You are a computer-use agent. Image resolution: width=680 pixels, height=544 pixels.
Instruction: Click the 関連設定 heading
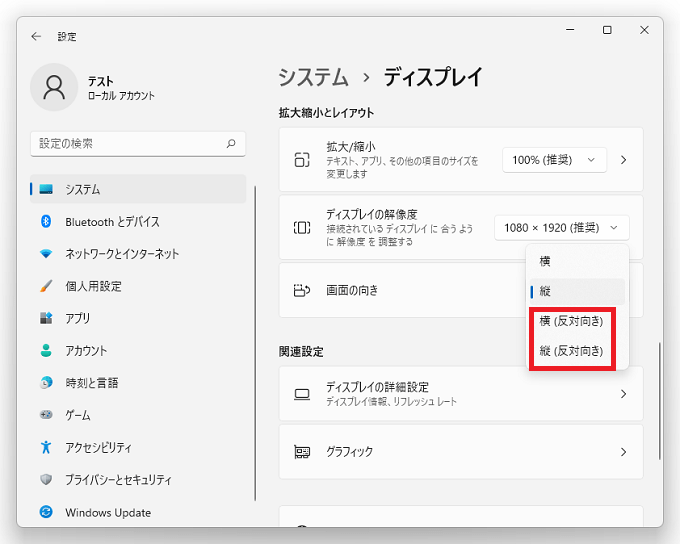[301, 351]
